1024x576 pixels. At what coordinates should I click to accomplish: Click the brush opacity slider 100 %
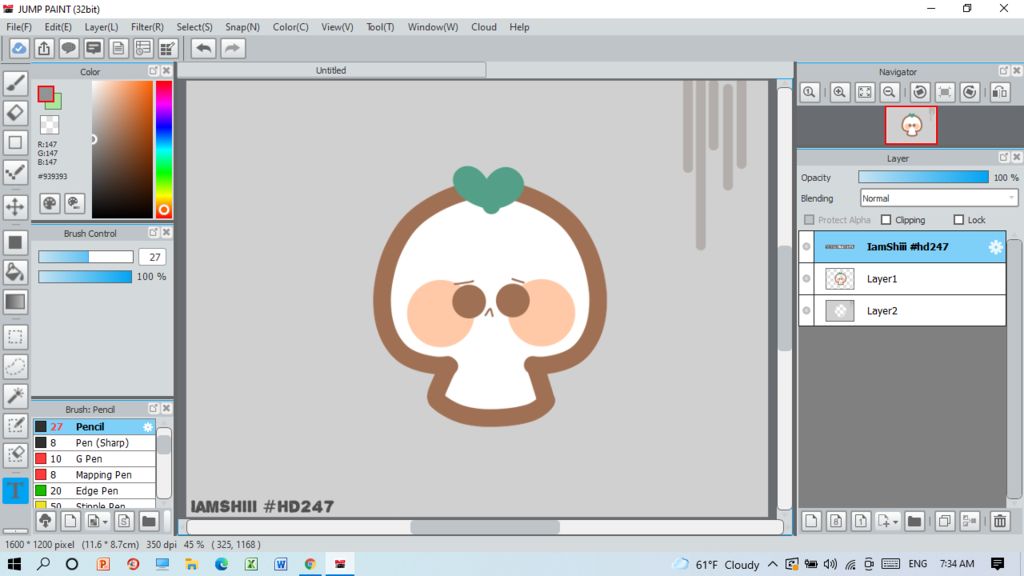[85, 277]
